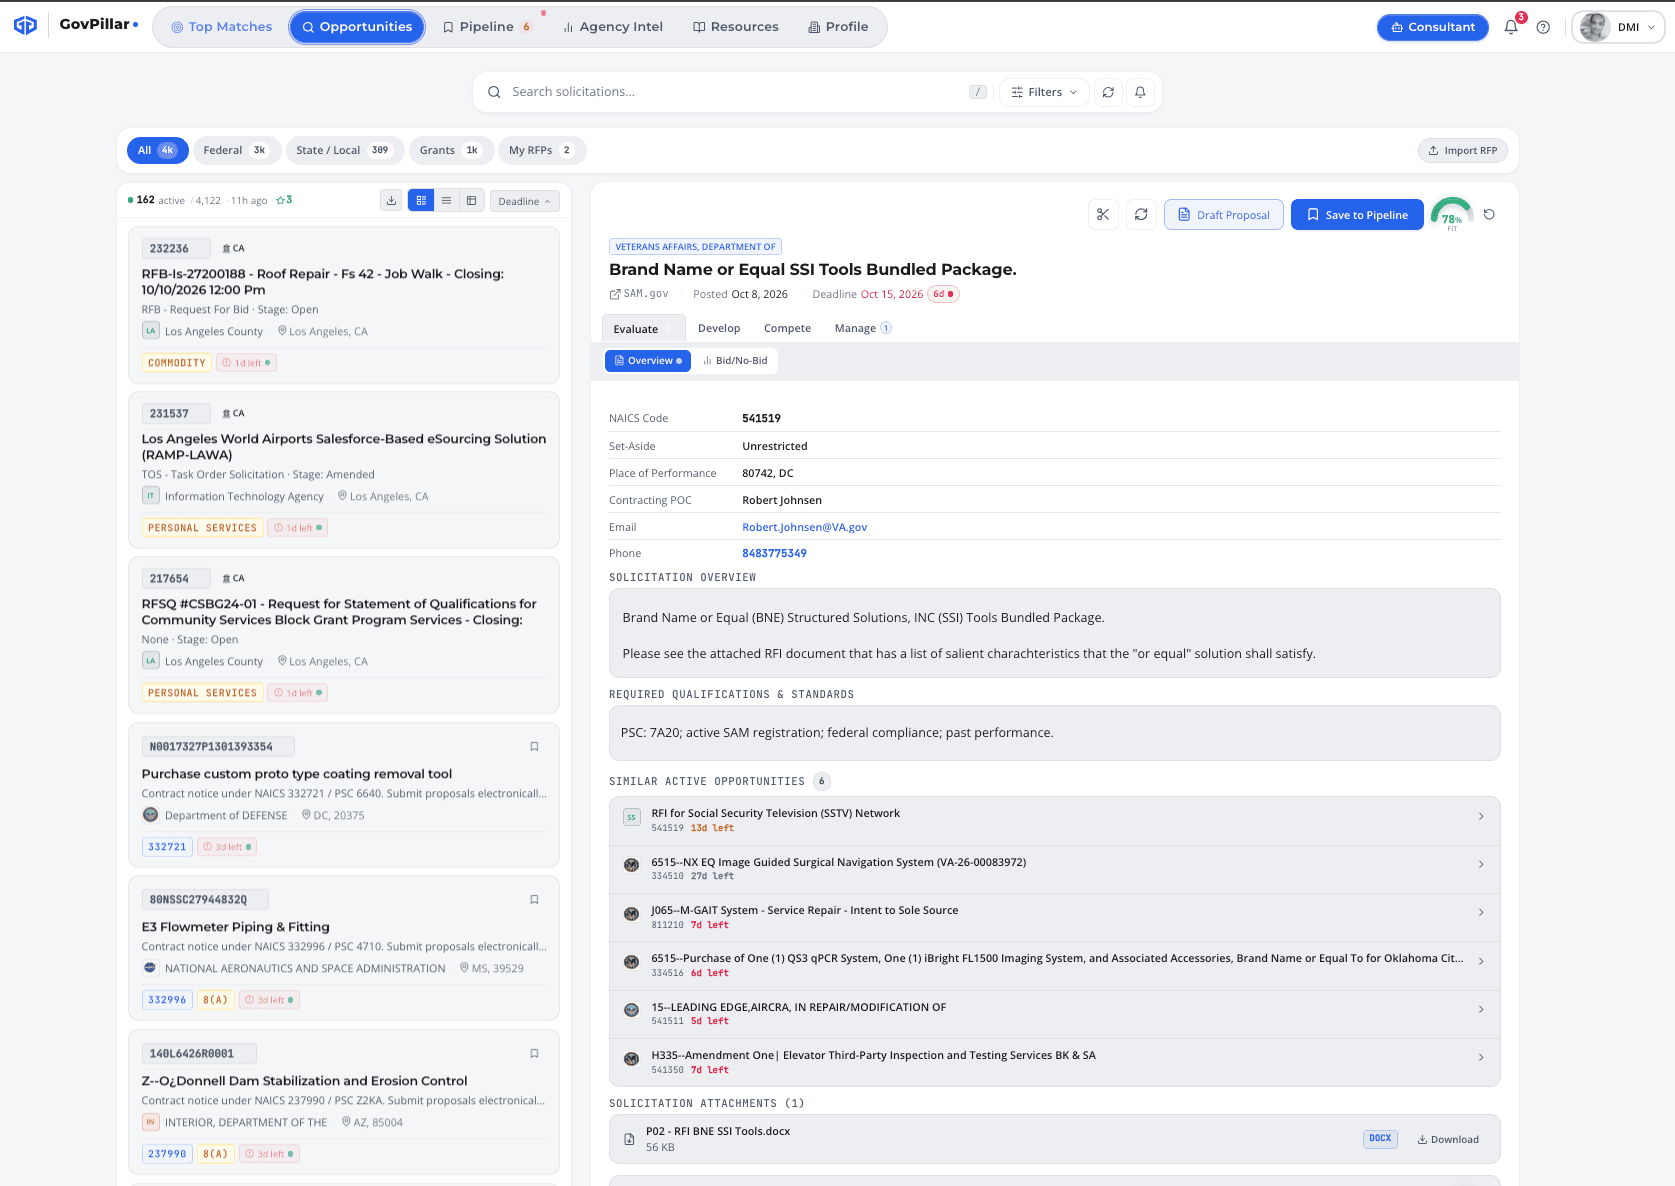The image size is (1675, 1186).
Task: Click the search alert bell icon
Action: [1140, 92]
